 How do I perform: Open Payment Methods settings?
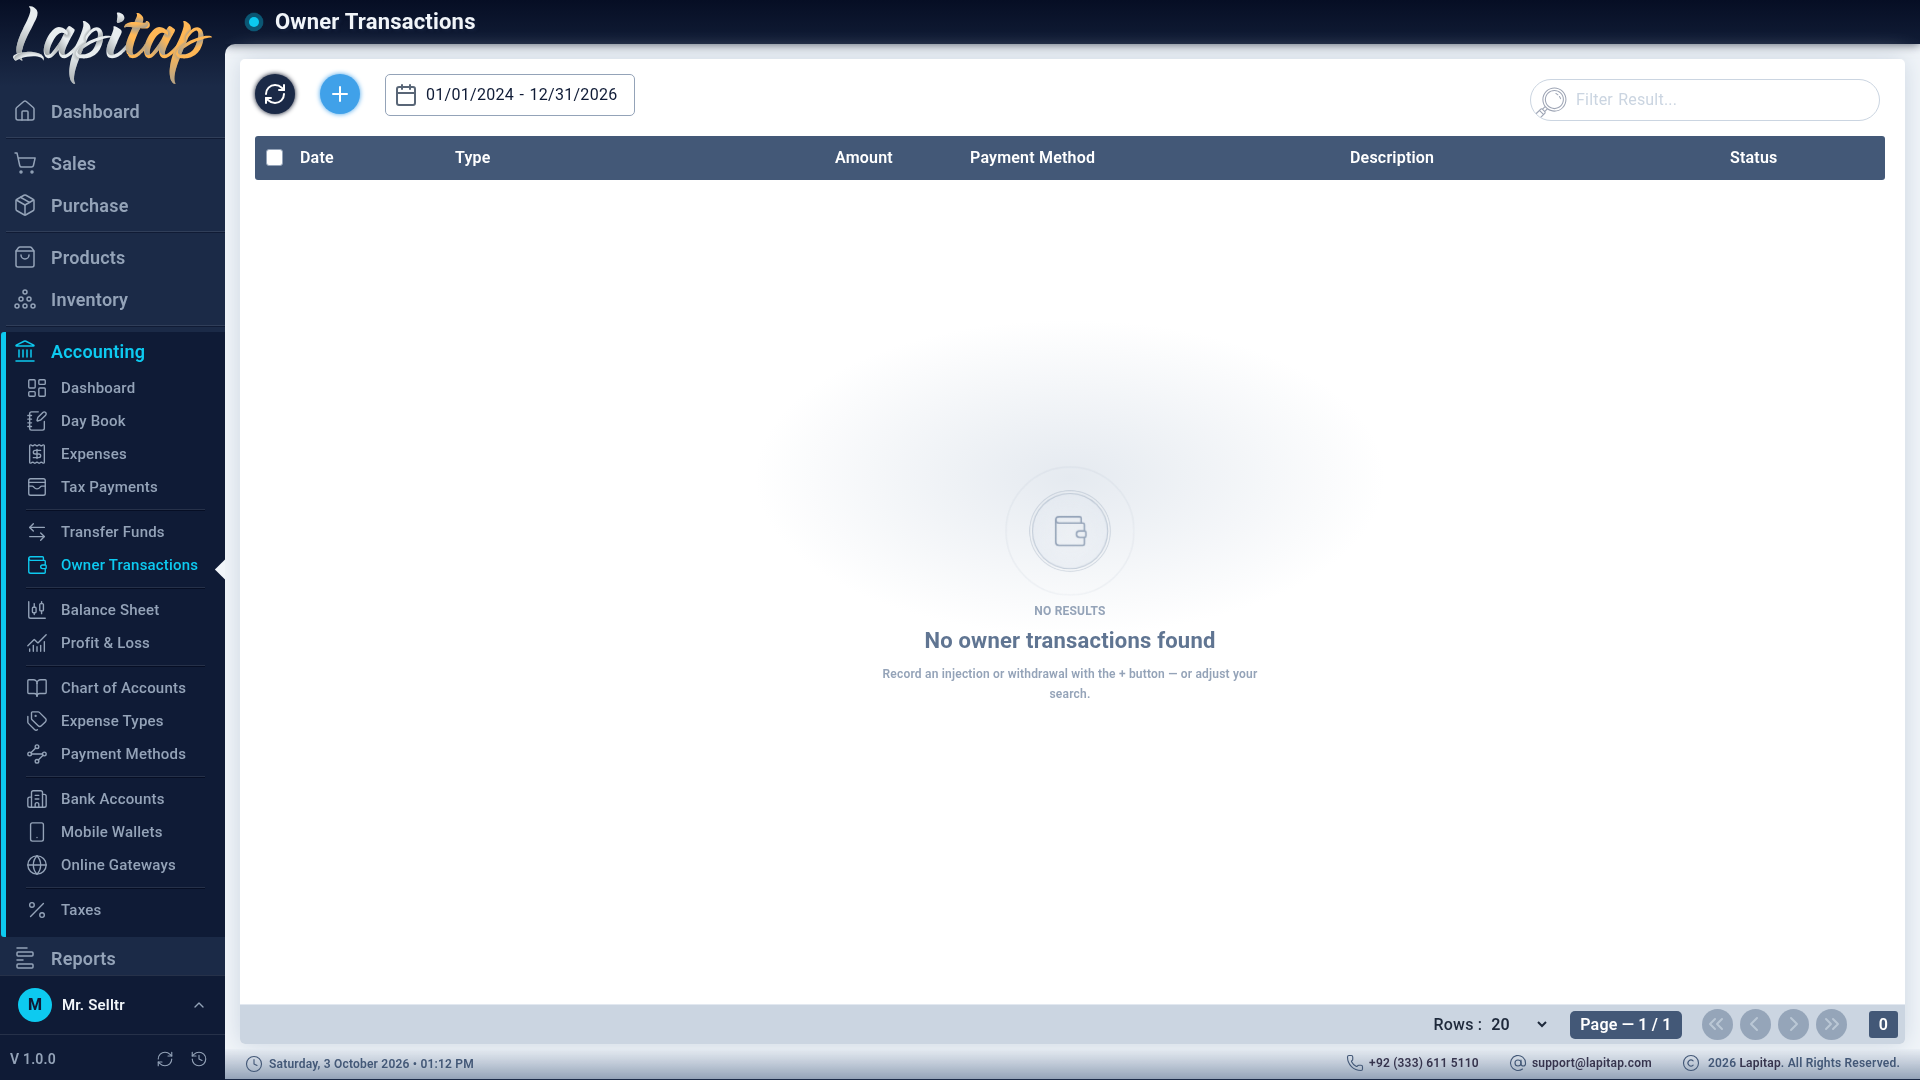115,754
